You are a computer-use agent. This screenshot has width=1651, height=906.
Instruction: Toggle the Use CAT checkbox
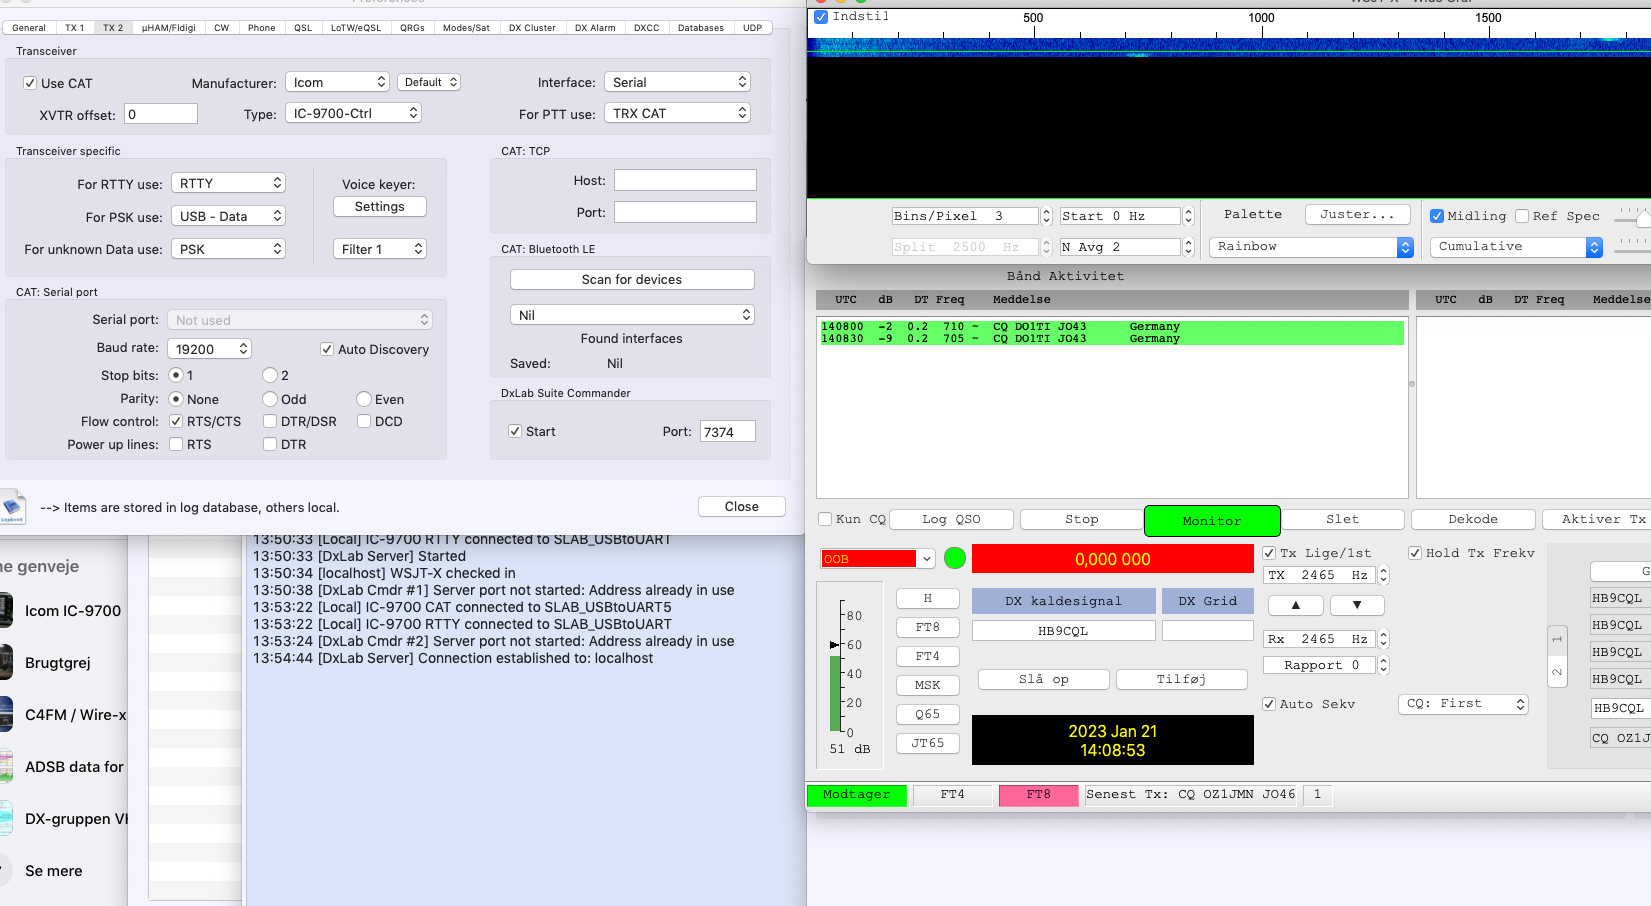click(x=30, y=83)
